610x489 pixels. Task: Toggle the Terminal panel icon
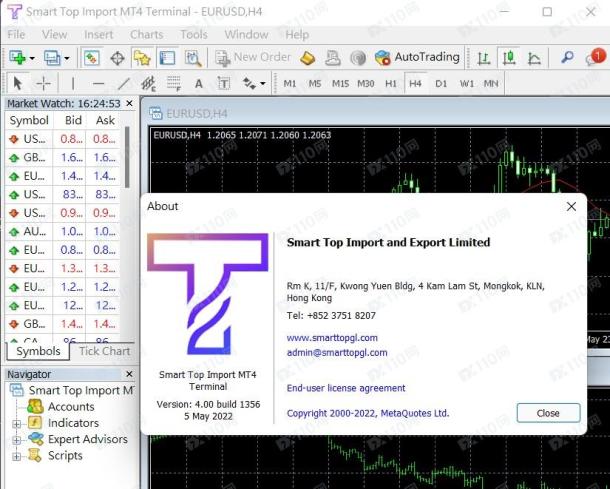click(x=167, y=58)
